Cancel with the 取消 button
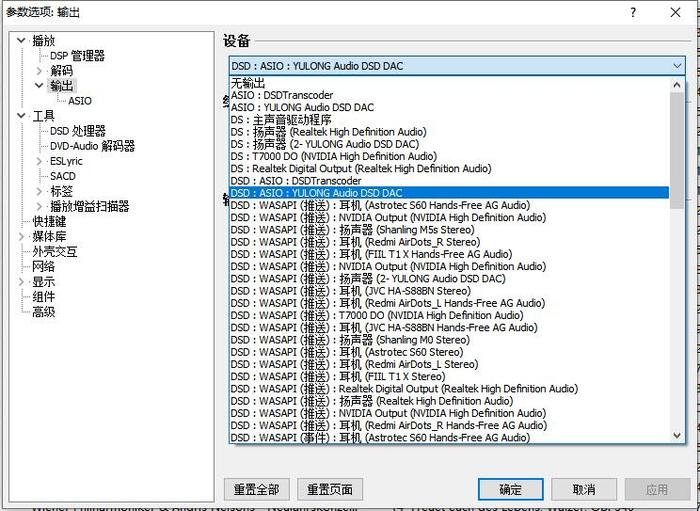700x511 pixels. pyautogui.click(x=584, y=490)
